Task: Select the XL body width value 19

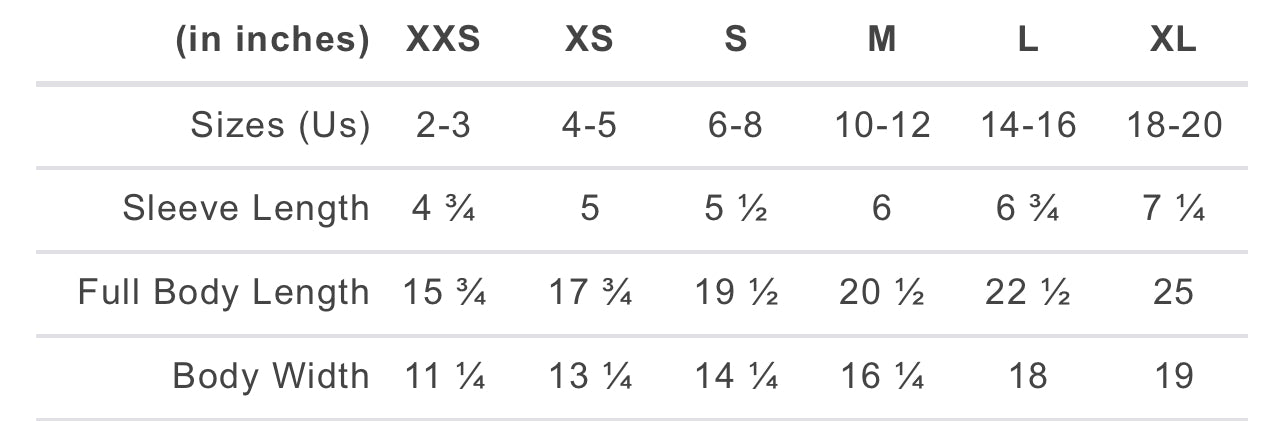Action: (1174, 376)
